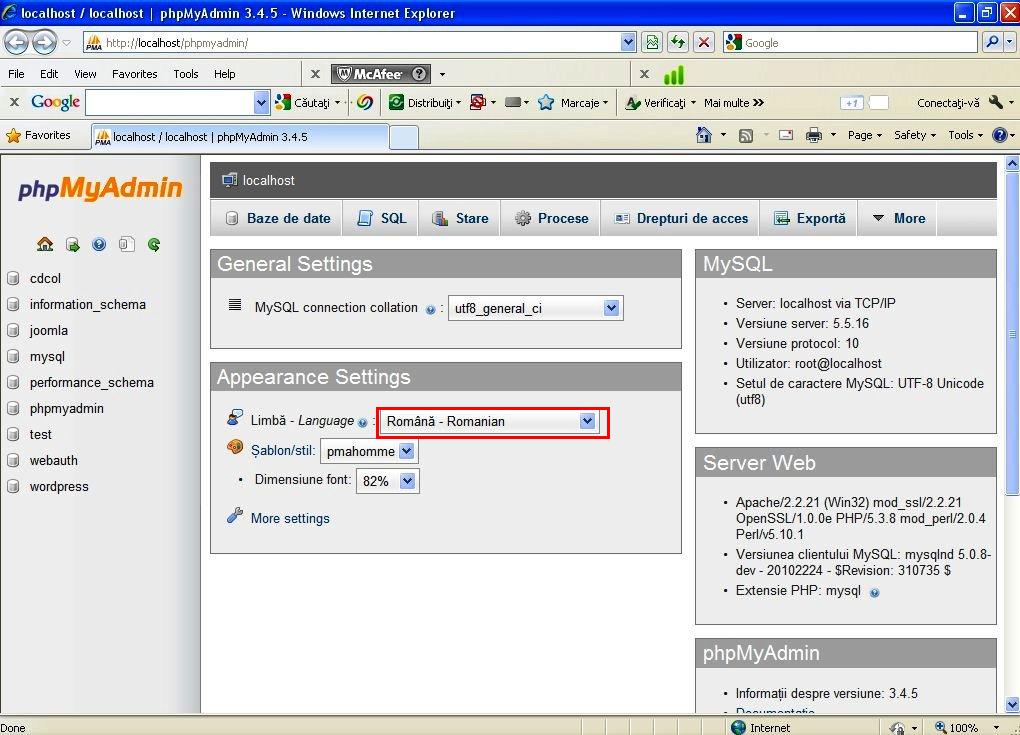This screenshot has height=735, width=1020.
Task: Open the phpMyAdmin Home icon in sidebar
Action: (45, 244)
